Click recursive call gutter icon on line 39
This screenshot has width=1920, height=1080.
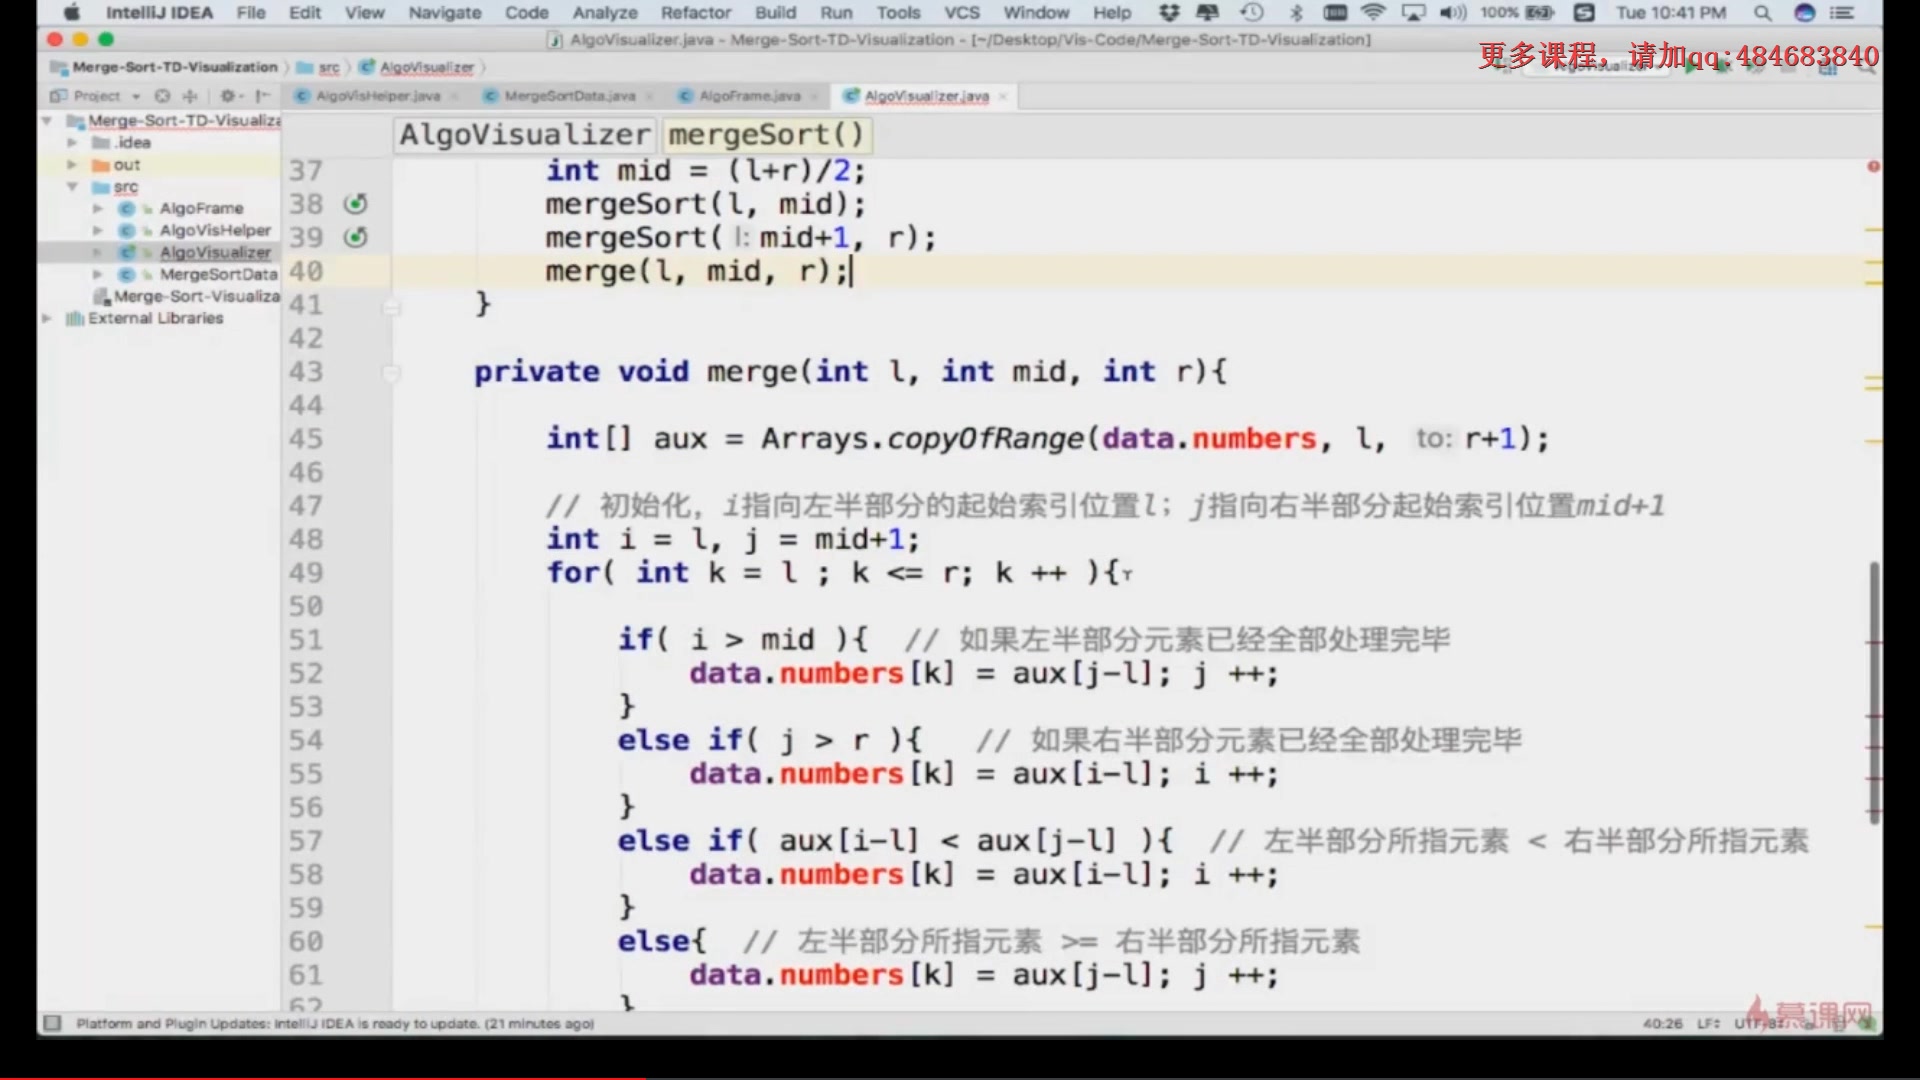click(356, 238)
